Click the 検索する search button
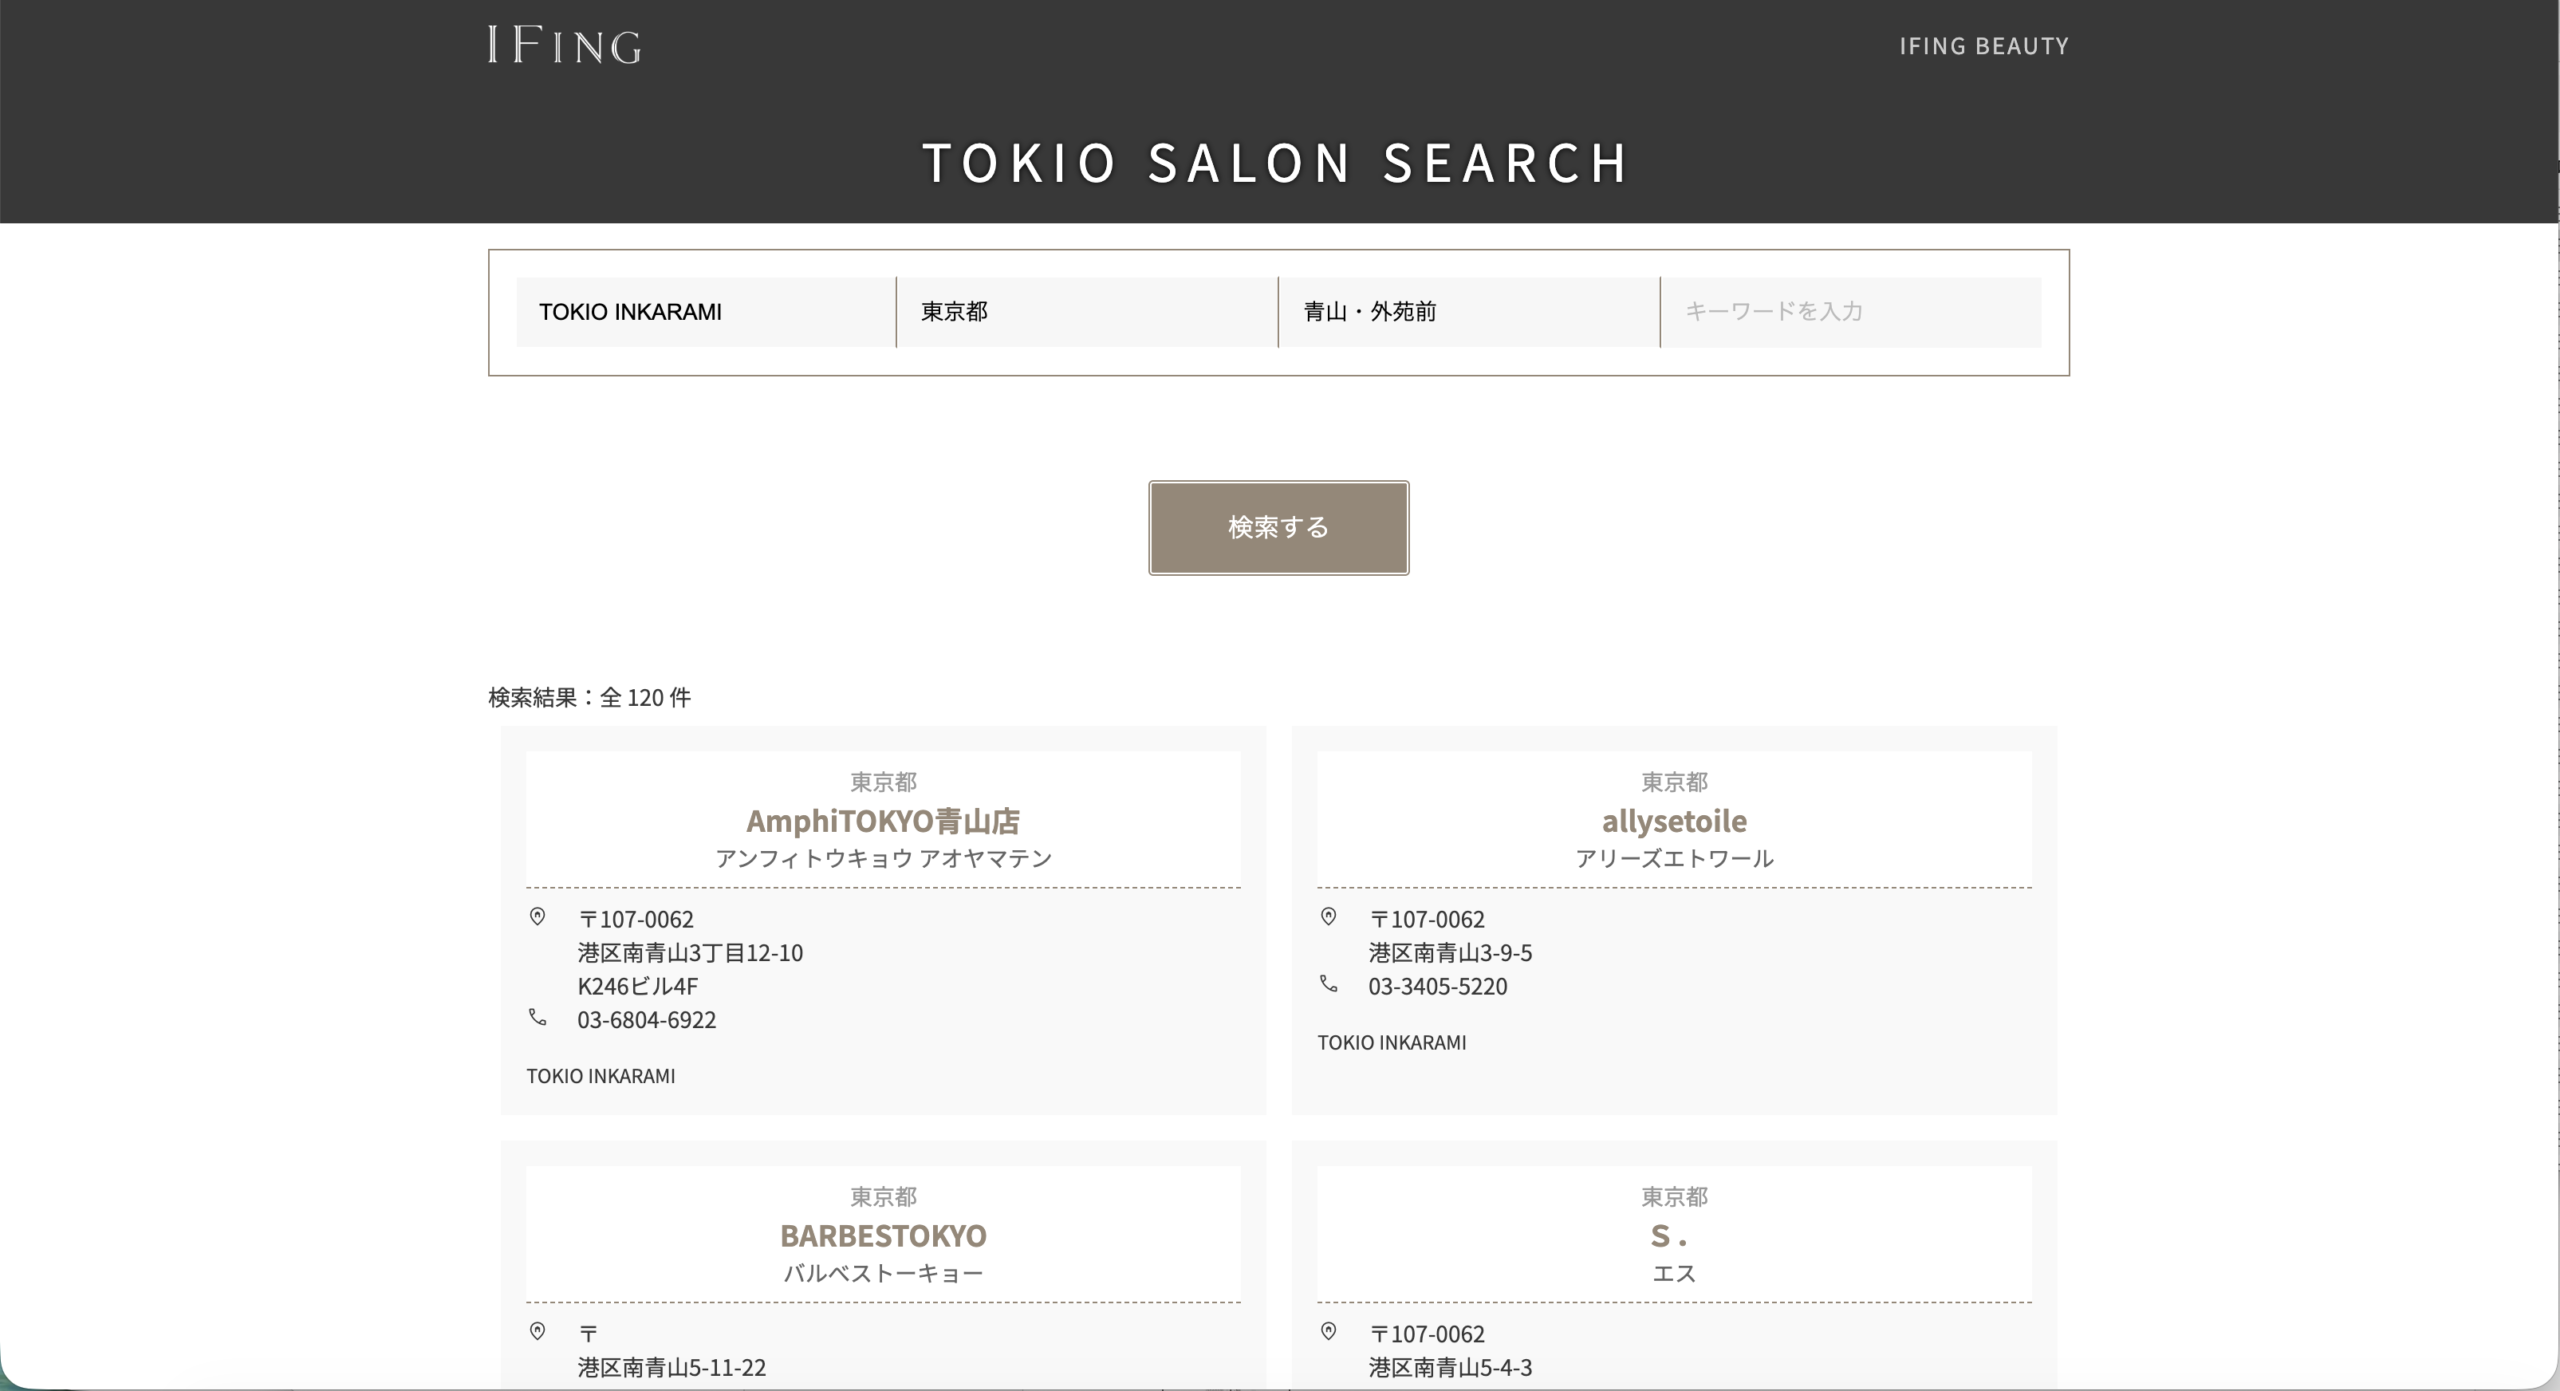The width and height of the screenshot is (2560, 1391). click(1278, 527)
